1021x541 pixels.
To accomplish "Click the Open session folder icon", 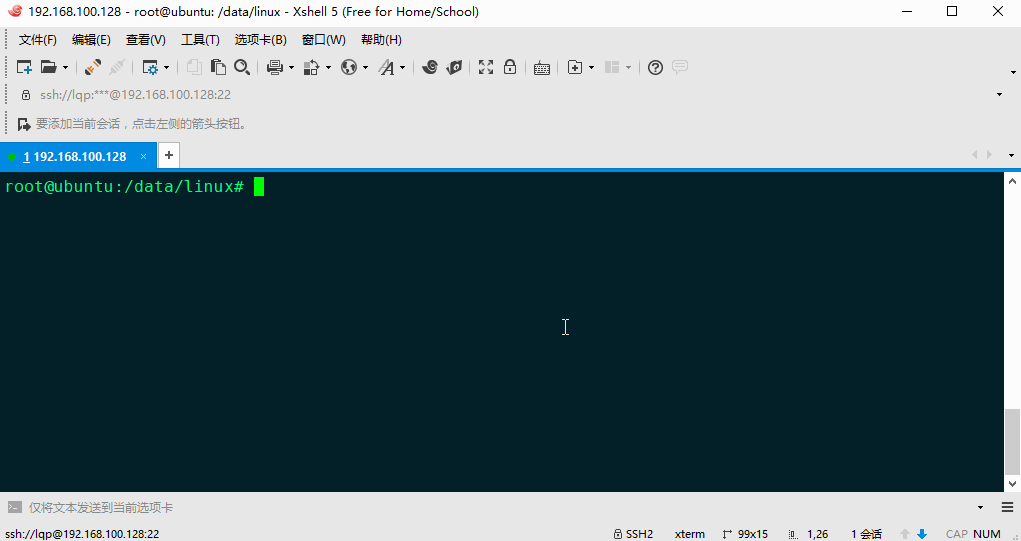I will 49,67.
